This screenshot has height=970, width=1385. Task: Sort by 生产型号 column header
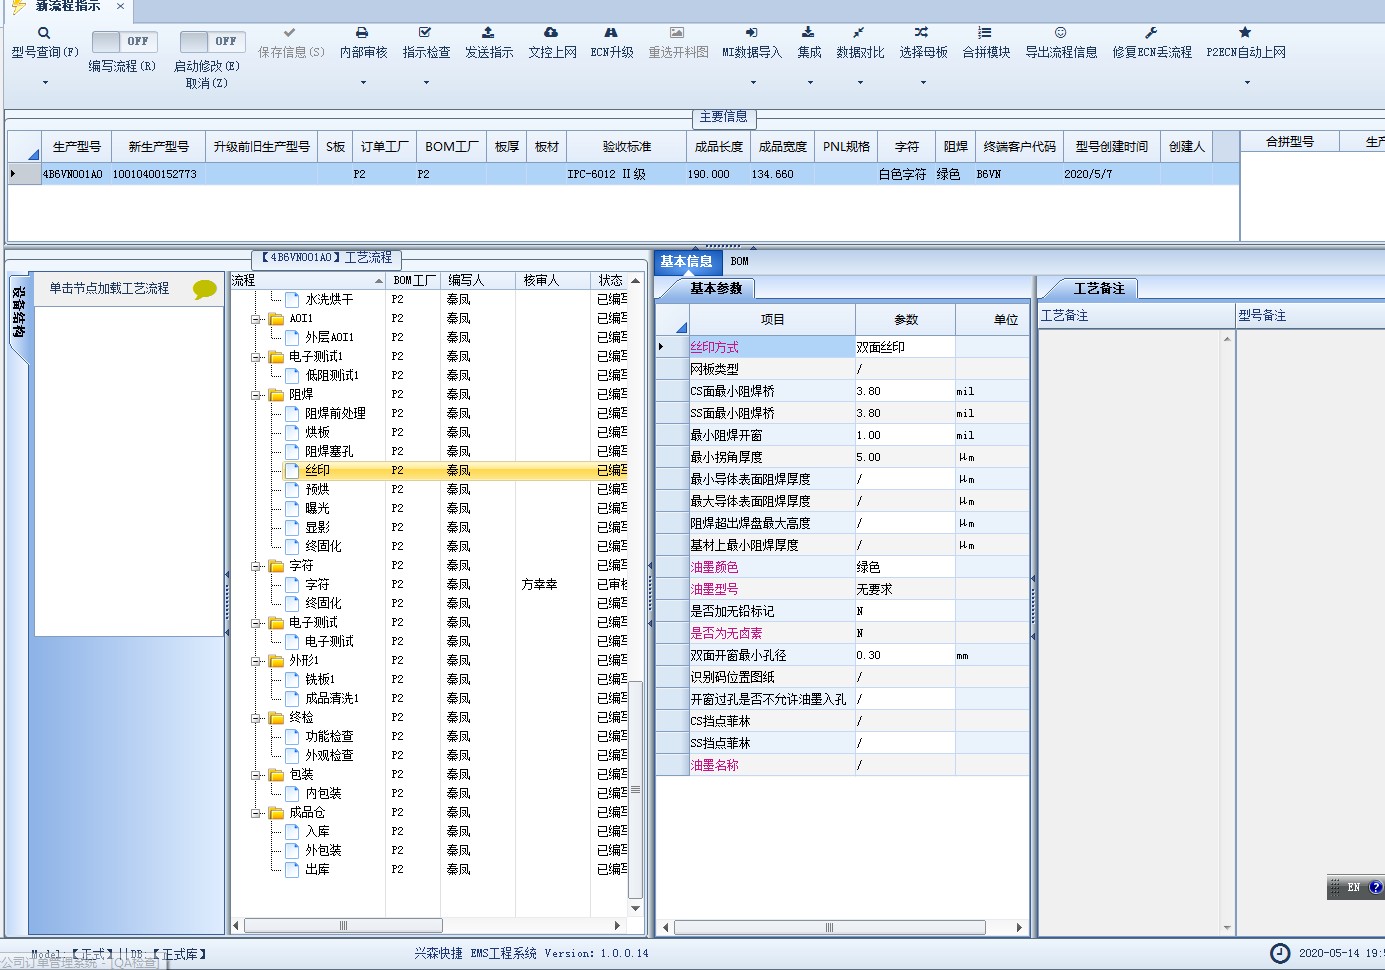click(76, 146)
